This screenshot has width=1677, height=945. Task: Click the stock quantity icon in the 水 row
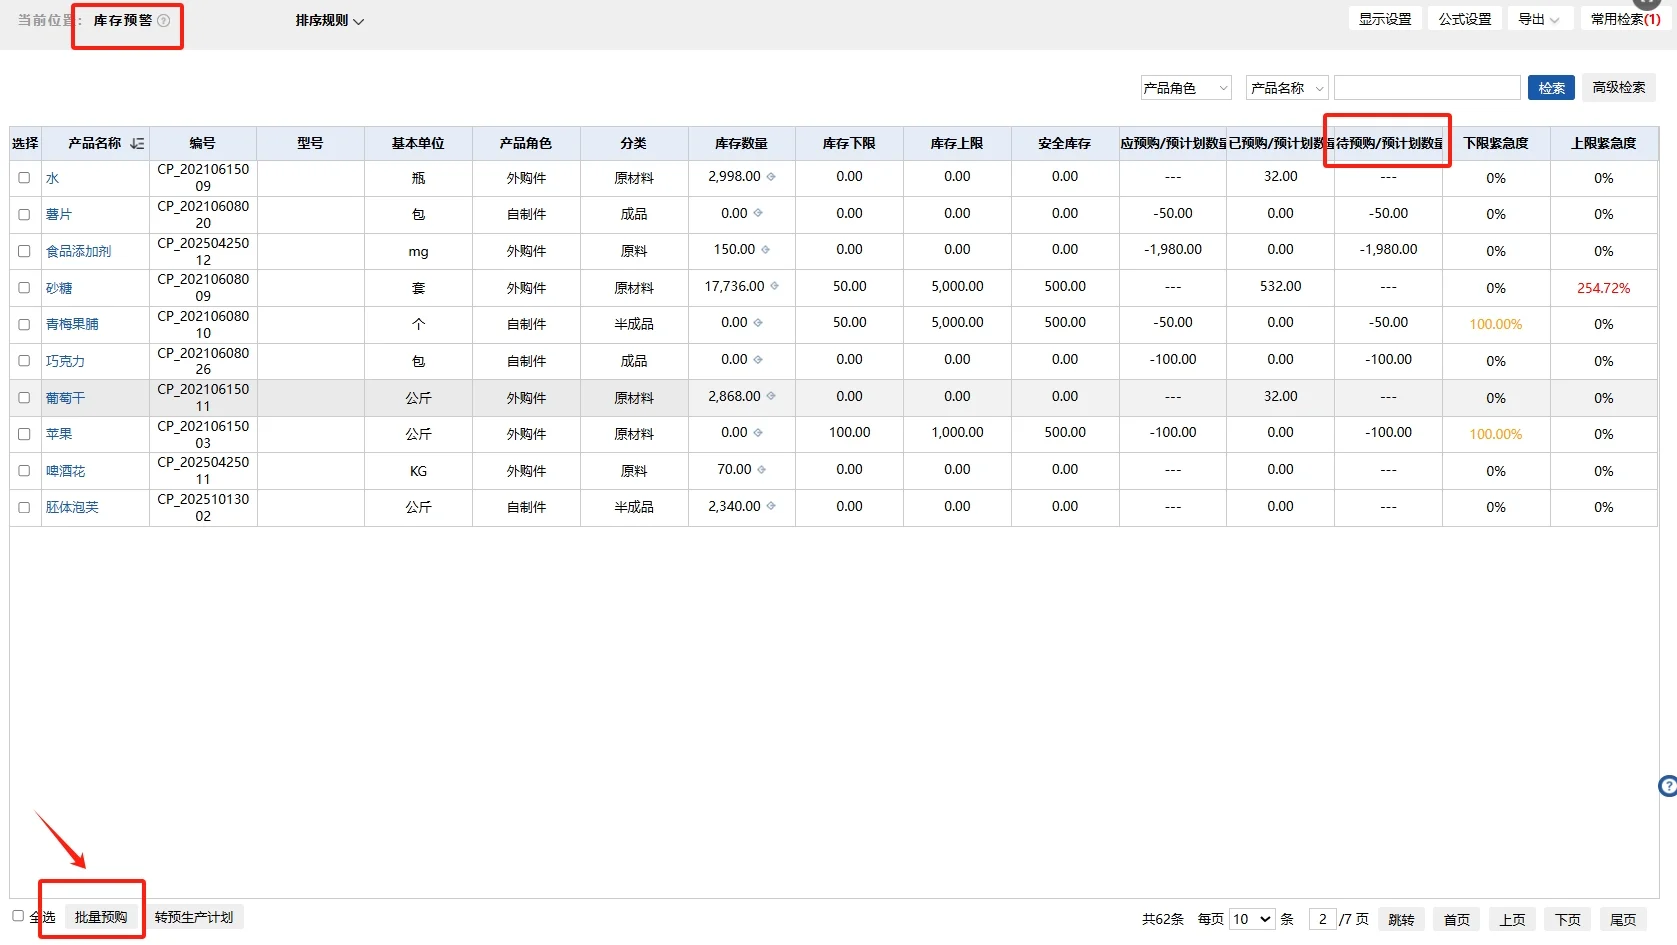pyautogui.click(x=771, y=177)
